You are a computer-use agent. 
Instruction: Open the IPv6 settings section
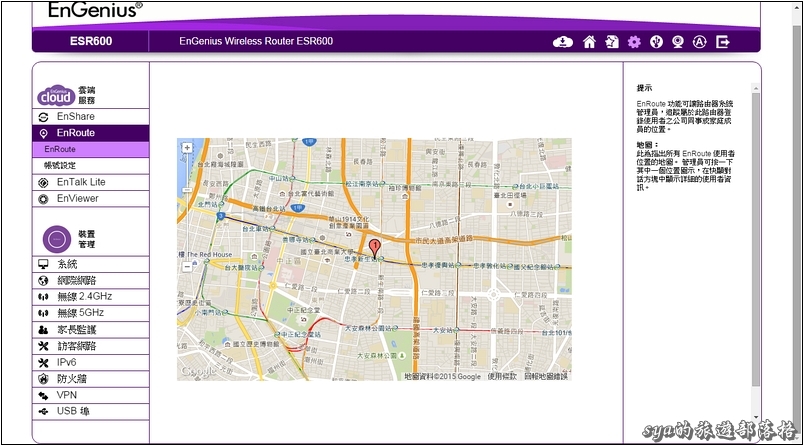click(x=91, y=362)
